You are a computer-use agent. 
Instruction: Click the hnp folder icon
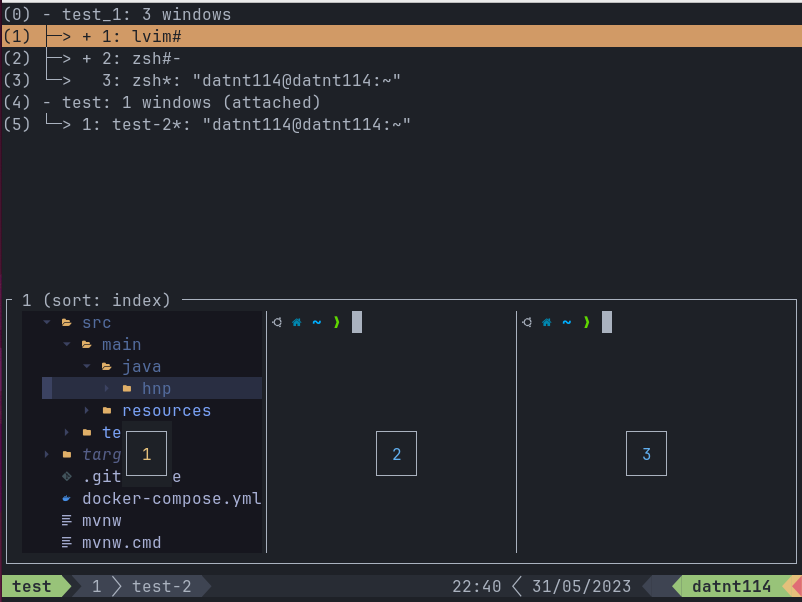pos(127,388)
